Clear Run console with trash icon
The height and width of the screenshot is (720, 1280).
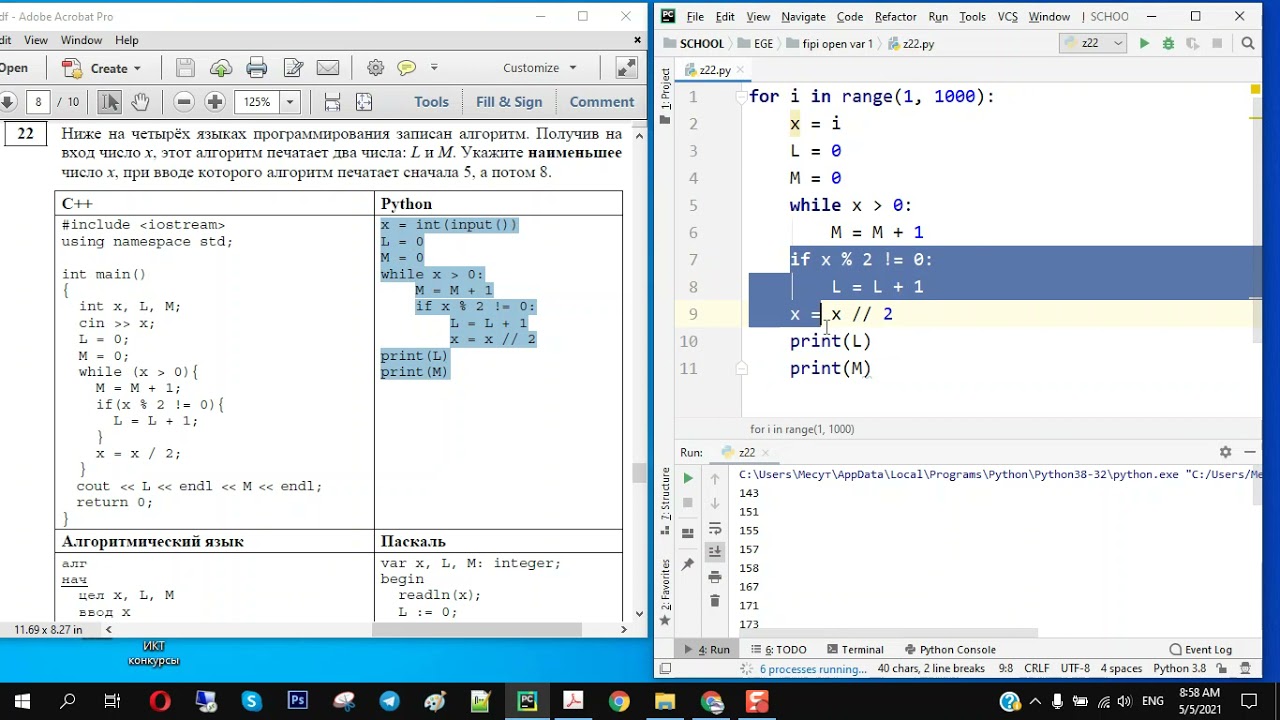tap(715, 600)
